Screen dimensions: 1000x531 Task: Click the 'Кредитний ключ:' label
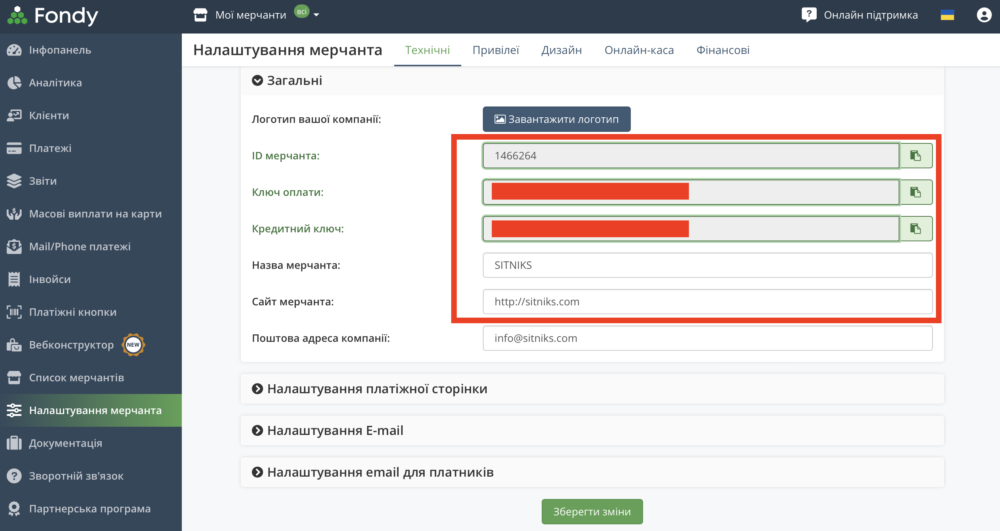[x=298, y=229]
